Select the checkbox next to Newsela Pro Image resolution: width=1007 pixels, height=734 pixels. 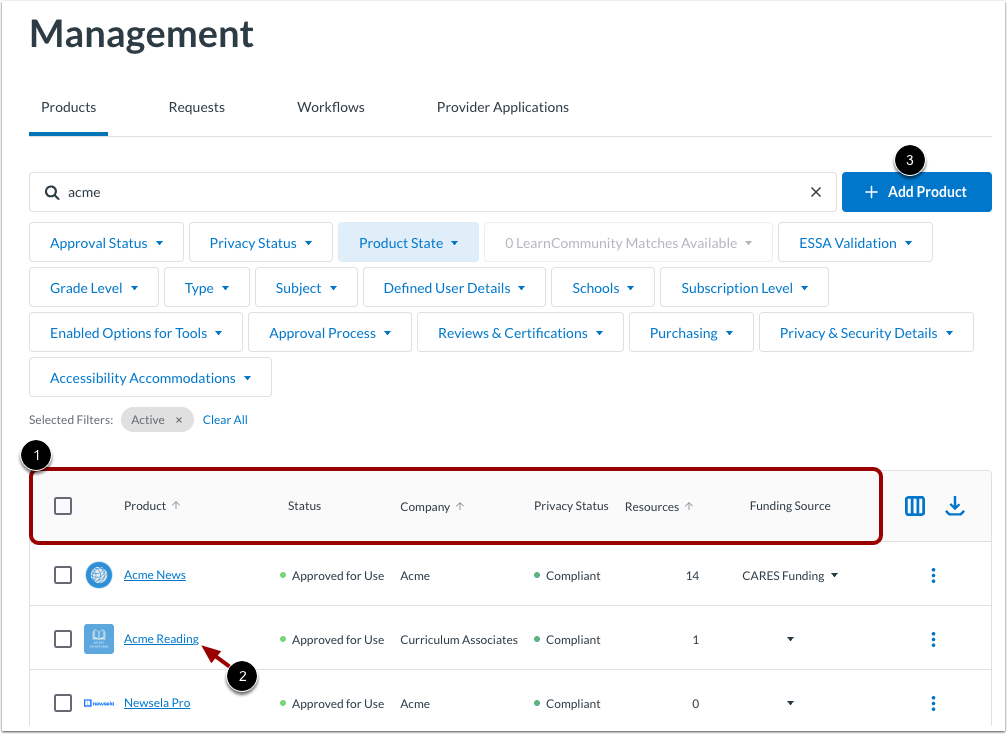coord(63,703)
